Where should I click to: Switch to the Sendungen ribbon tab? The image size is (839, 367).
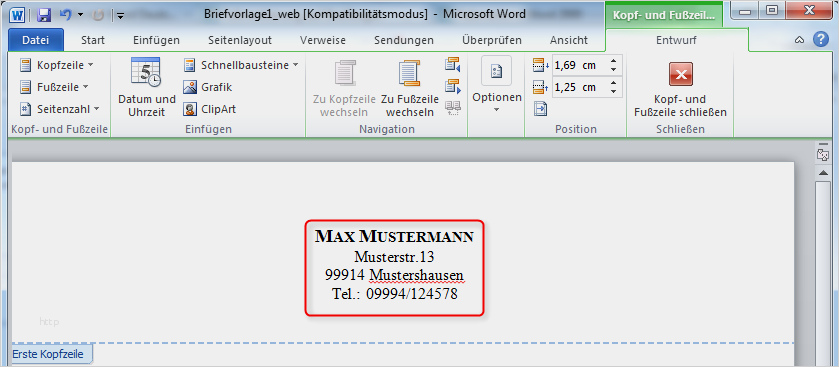[x=403, y=40]
